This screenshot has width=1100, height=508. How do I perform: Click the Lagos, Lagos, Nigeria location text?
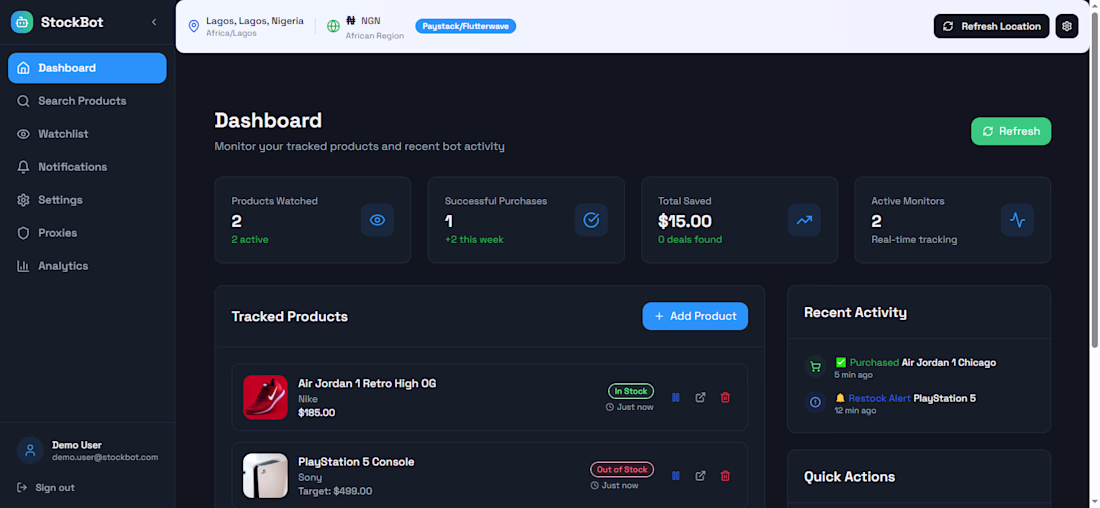(255, 21)
